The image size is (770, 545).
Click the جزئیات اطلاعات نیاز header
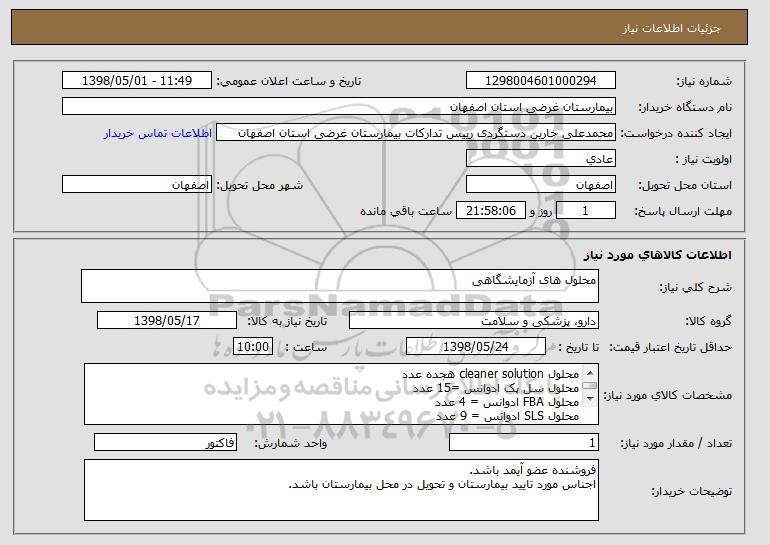pyautogui.click(x=379, y=27)
